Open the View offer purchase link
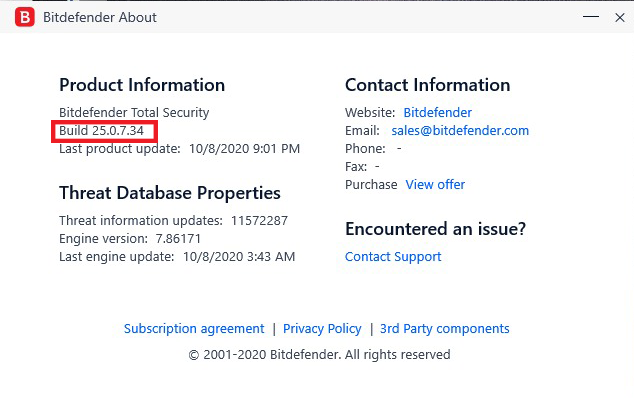 click(x=435, y=185)
